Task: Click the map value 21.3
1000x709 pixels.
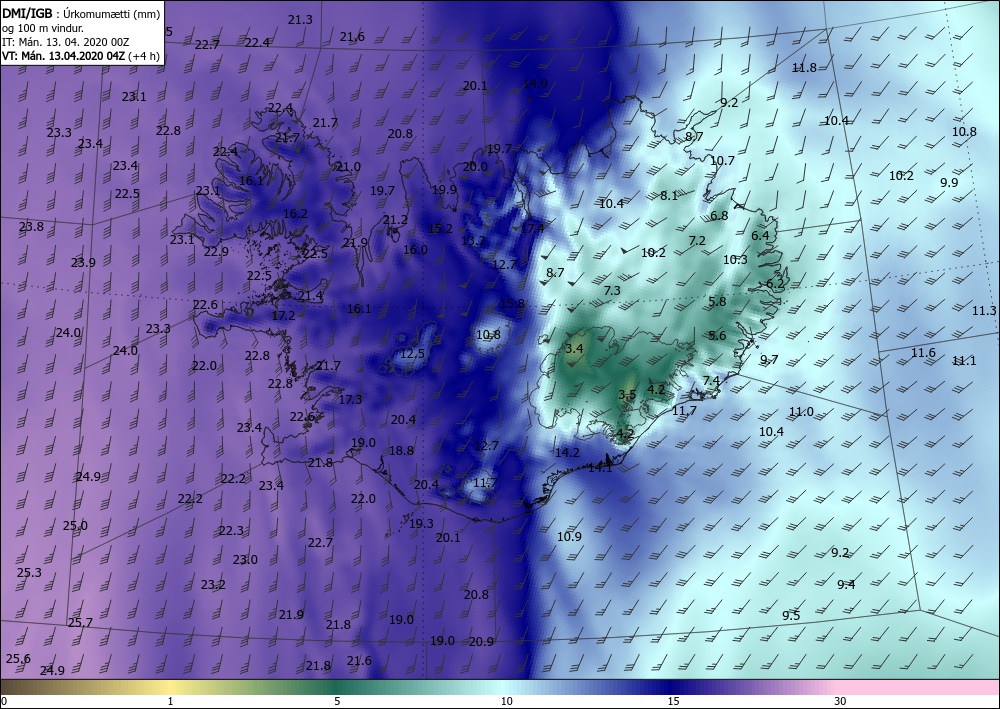Action: pos(300,20)
